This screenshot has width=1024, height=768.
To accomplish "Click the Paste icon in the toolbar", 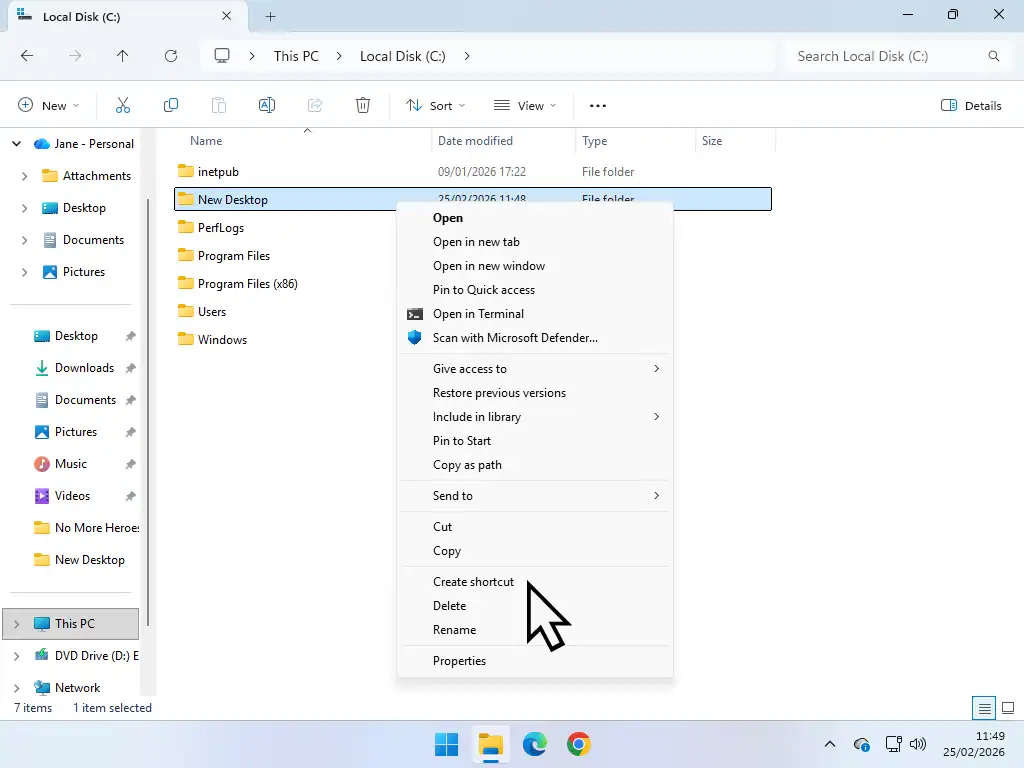I will (x=219, y=105).
